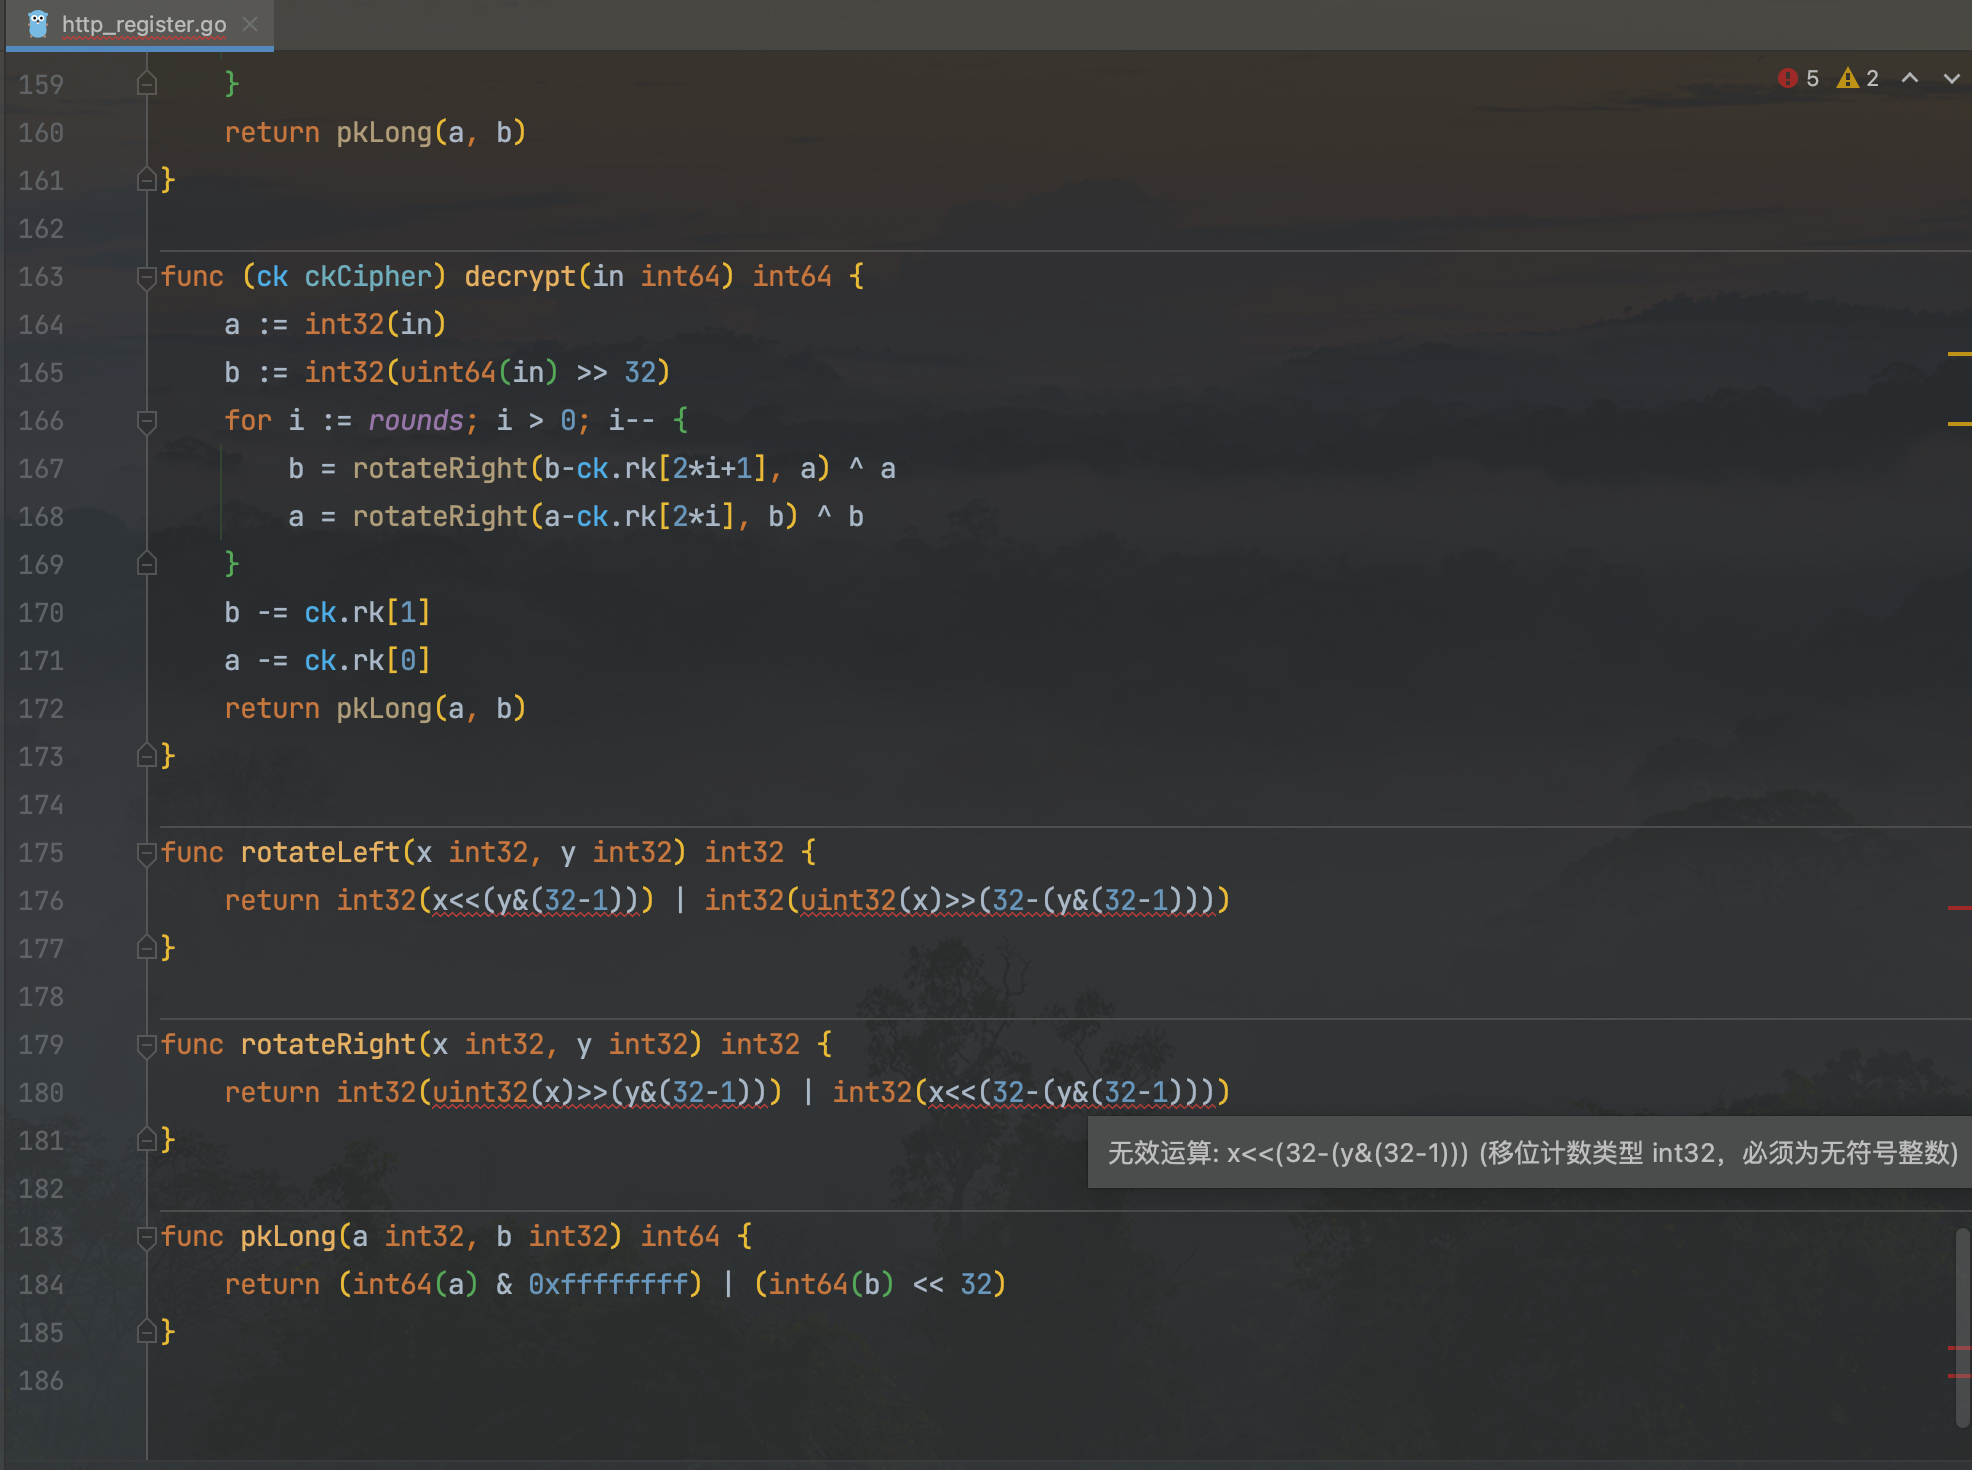The image size is (1972, 1470).
Task: Click yellow warning stripe near line 165
Action: 1958,354
